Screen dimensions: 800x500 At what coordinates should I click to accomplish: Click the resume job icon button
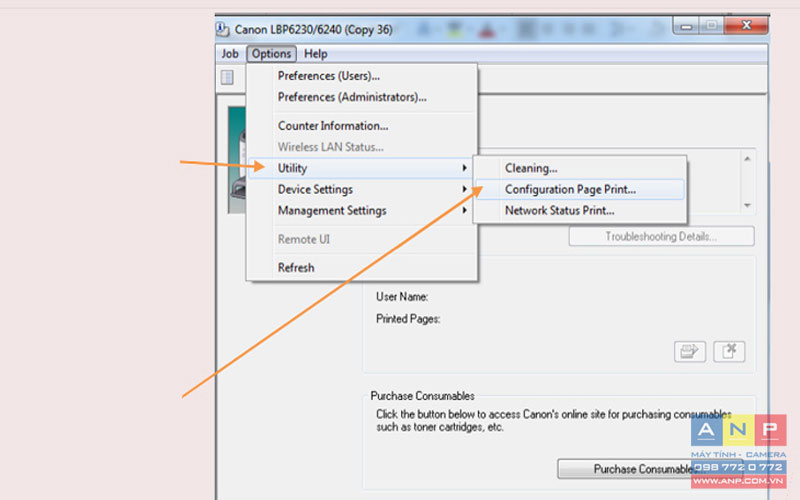coord(690,352)
